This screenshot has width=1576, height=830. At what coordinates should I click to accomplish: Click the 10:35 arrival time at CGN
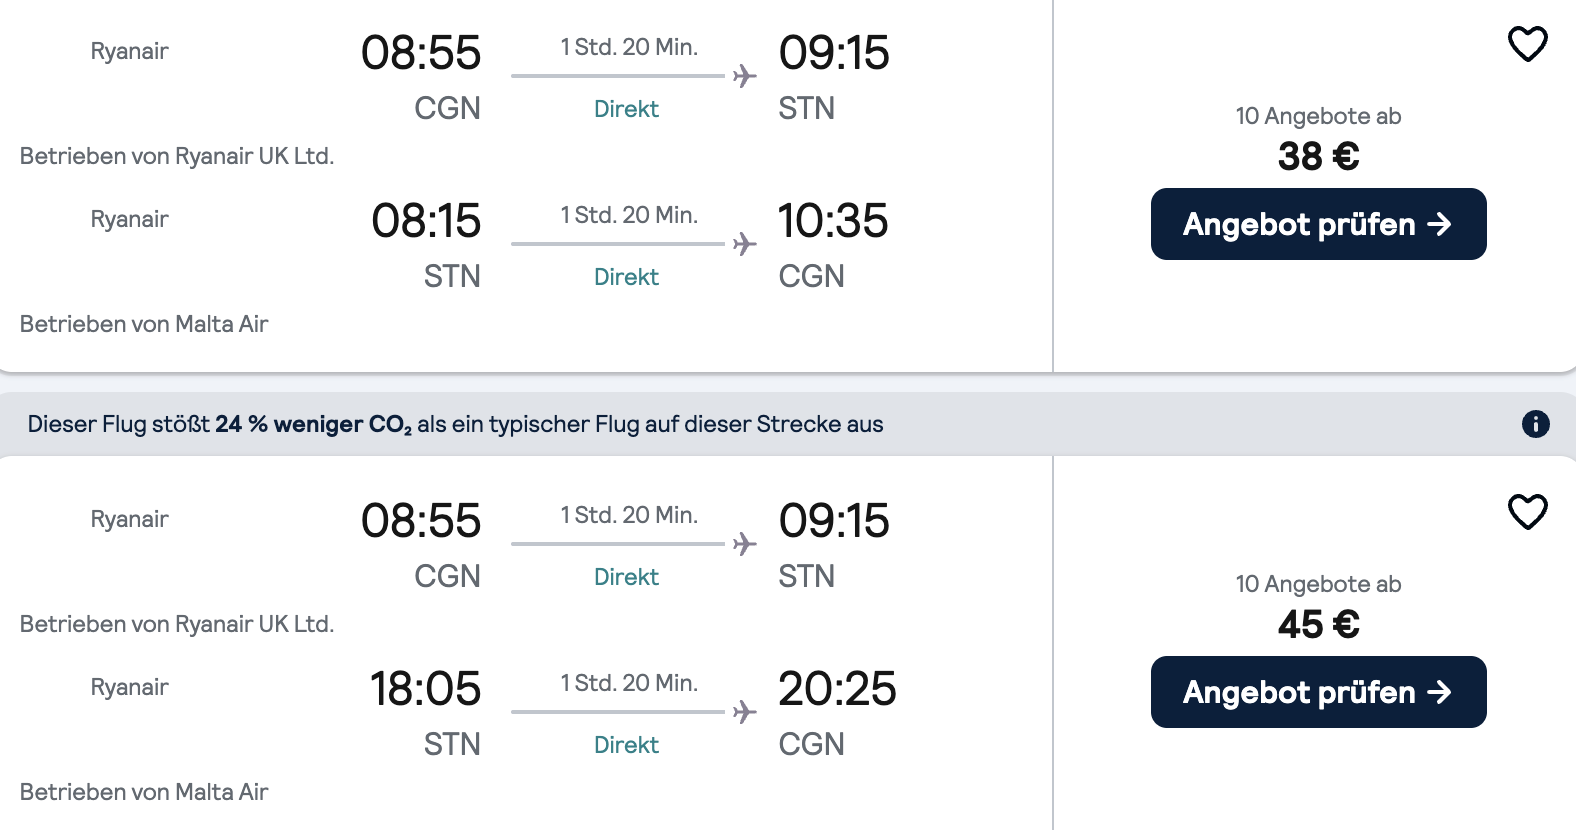point(833,221)
